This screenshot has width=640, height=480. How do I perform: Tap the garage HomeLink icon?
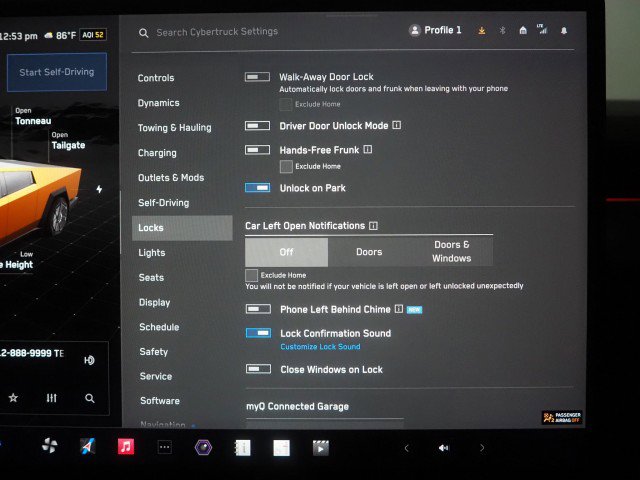point(523,30)
